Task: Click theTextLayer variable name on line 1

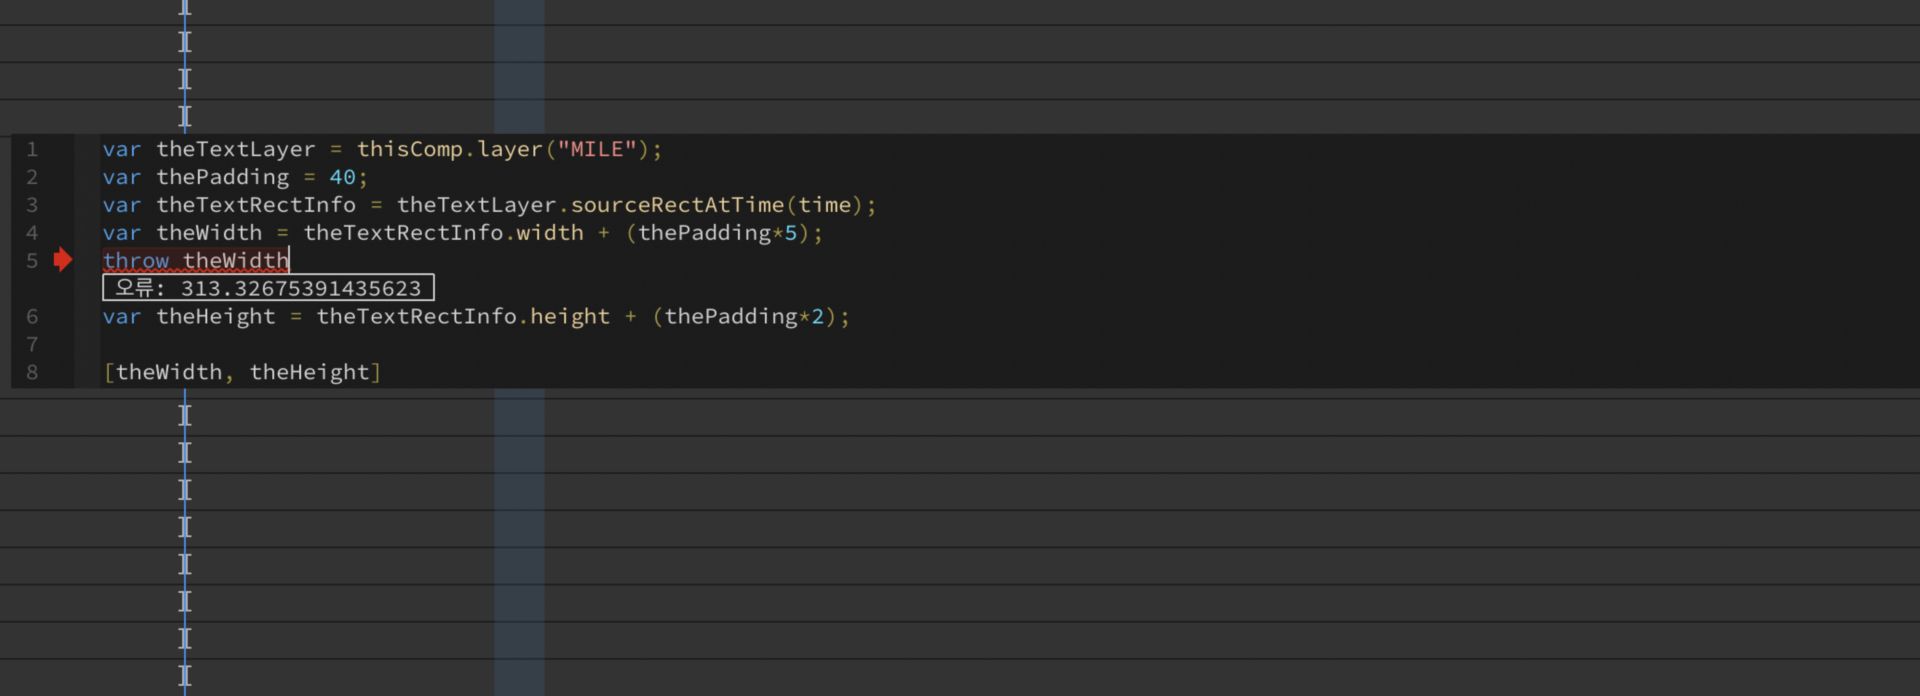Action: click(236, 149)
